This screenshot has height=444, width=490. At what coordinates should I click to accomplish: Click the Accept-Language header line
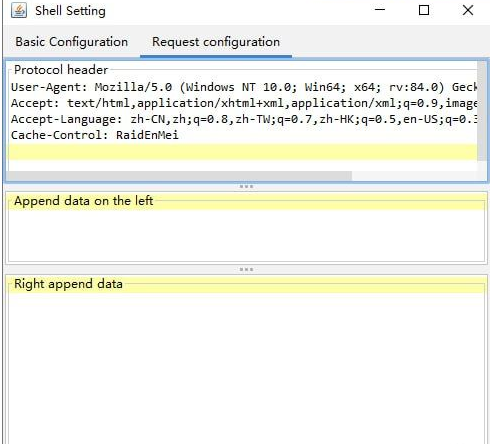click(x=244, y=119)
